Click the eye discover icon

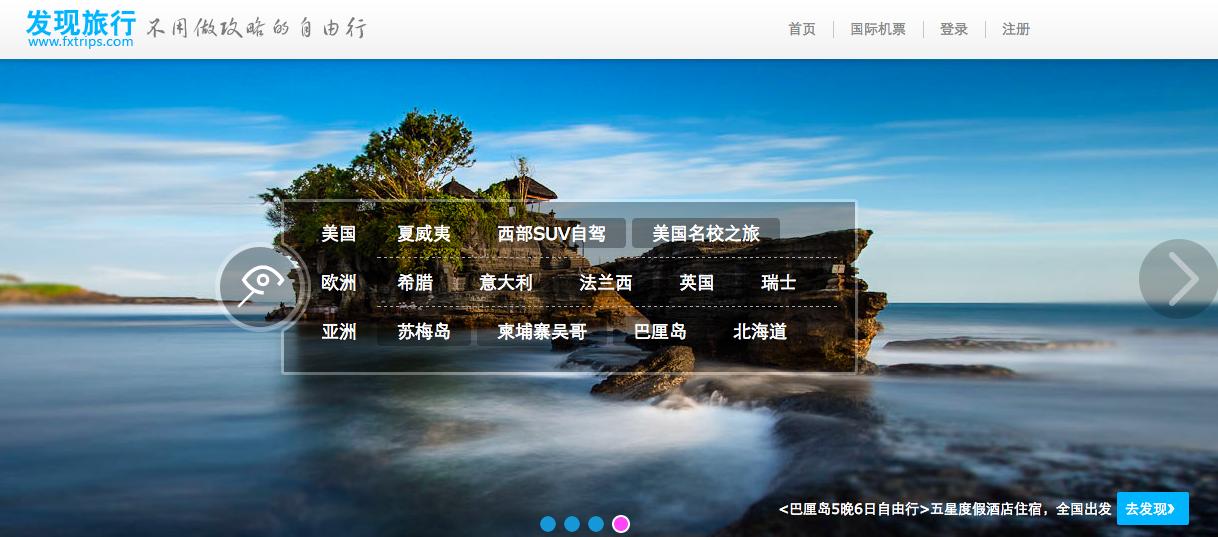(261, 288)
